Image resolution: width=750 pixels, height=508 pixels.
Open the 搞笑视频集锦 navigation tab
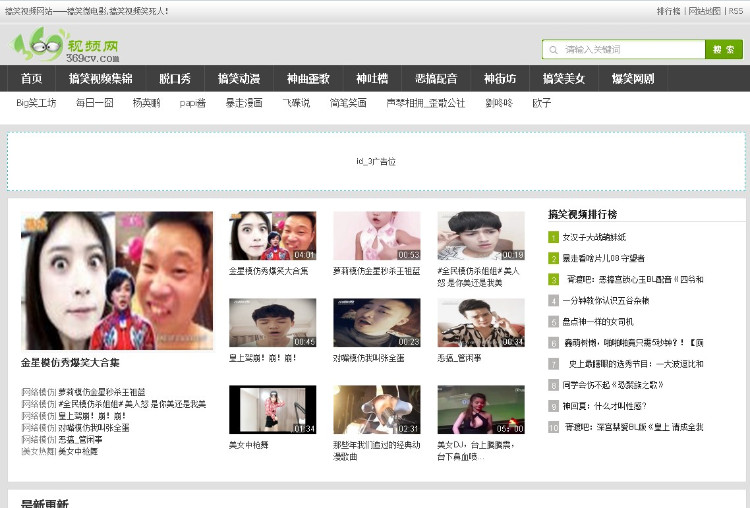(x=100, y=78)
